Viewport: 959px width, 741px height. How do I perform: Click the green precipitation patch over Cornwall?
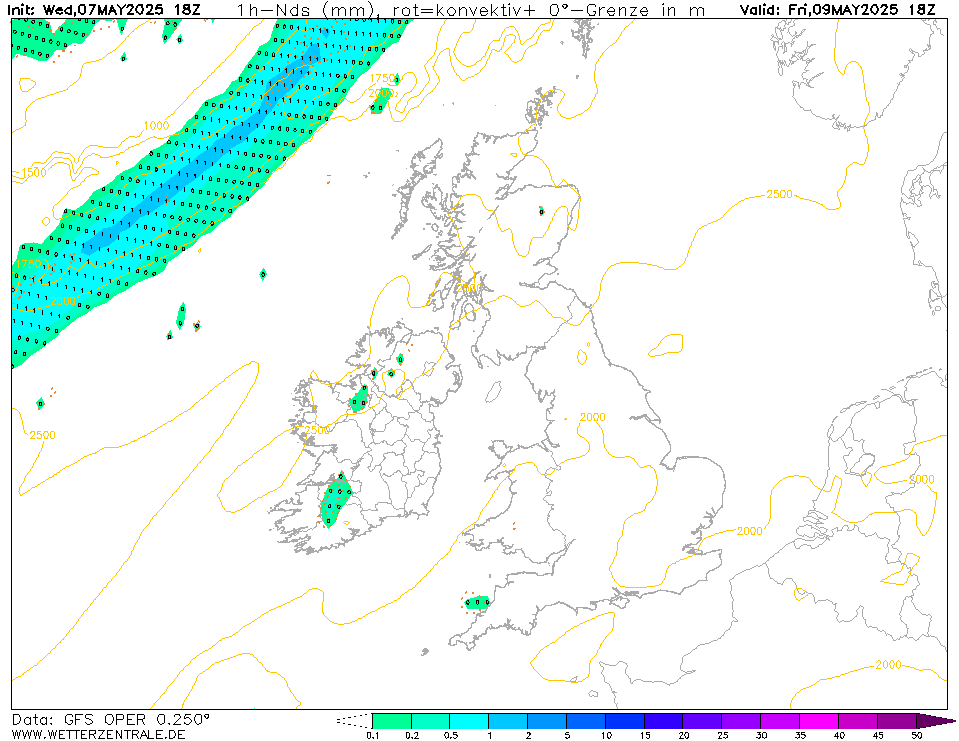pyautogui.click(x=477, y=603)
